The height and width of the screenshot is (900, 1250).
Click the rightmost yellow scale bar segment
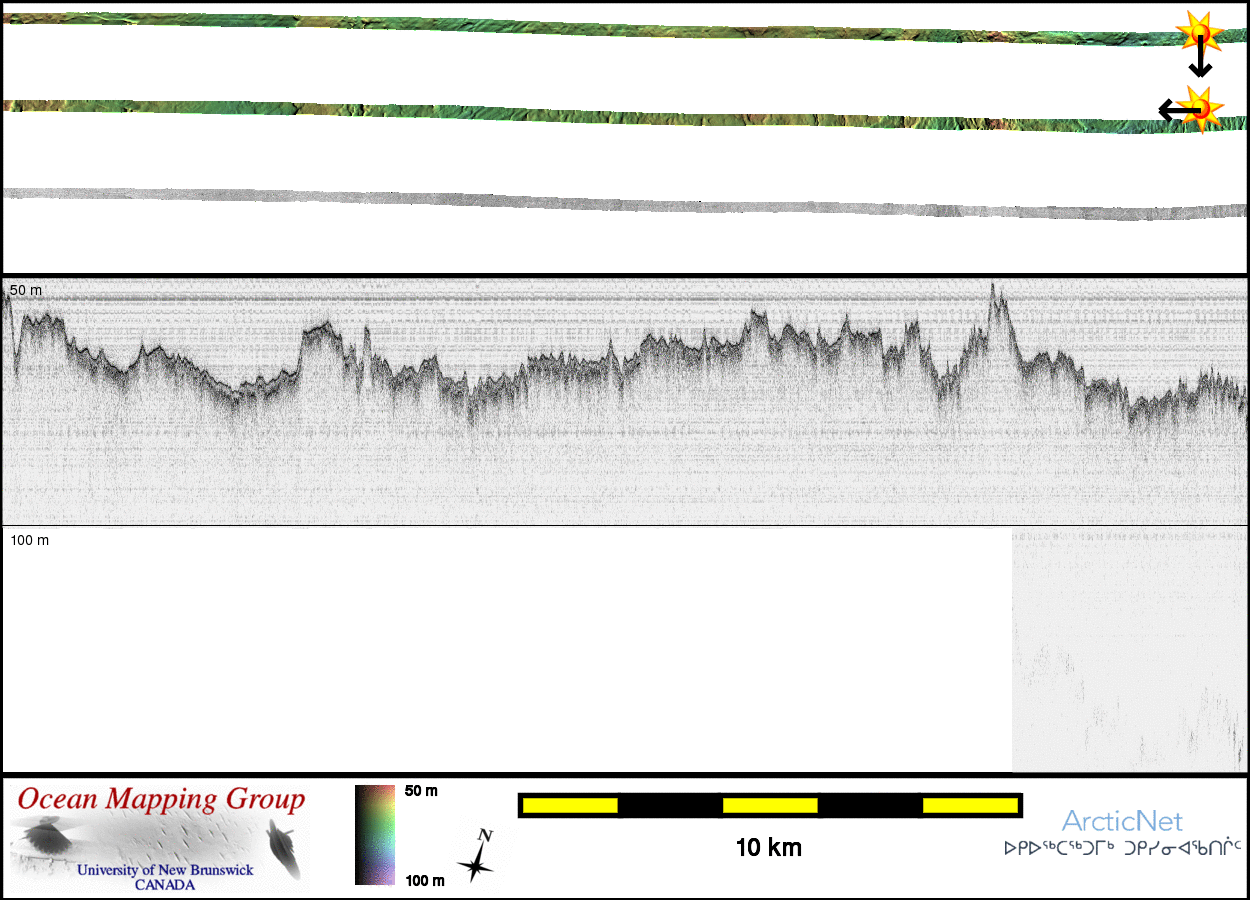(x=969, y=805)
